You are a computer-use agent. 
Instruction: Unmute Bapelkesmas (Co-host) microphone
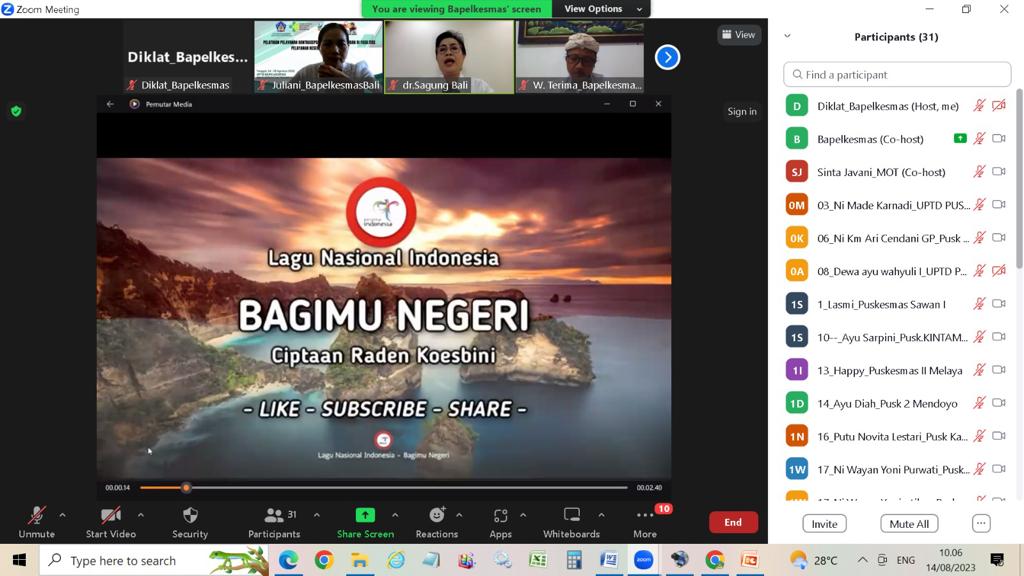979,138
